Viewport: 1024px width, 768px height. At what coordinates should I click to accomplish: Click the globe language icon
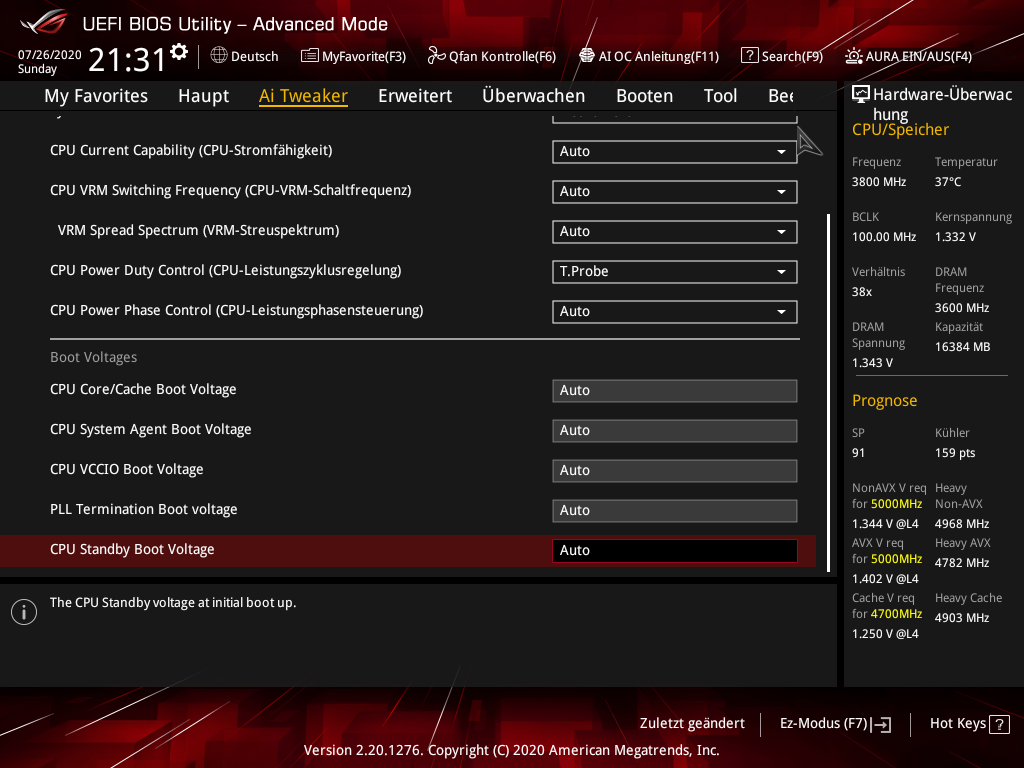pyautogui.click(x=219, y=56)
